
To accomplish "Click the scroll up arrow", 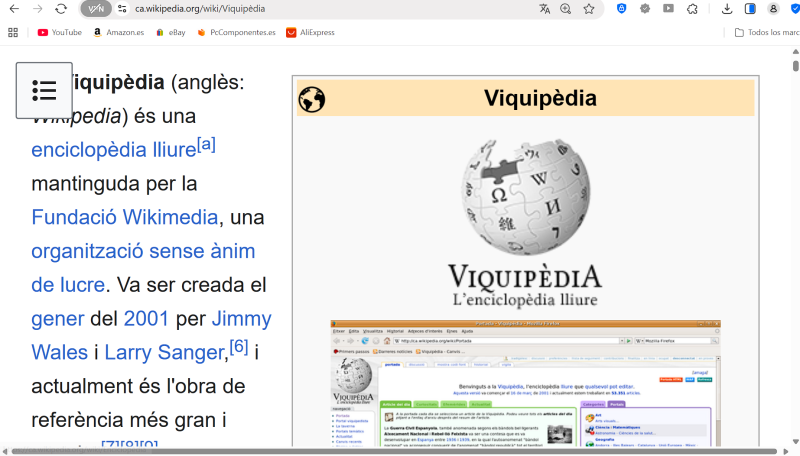I will (795, 52).
